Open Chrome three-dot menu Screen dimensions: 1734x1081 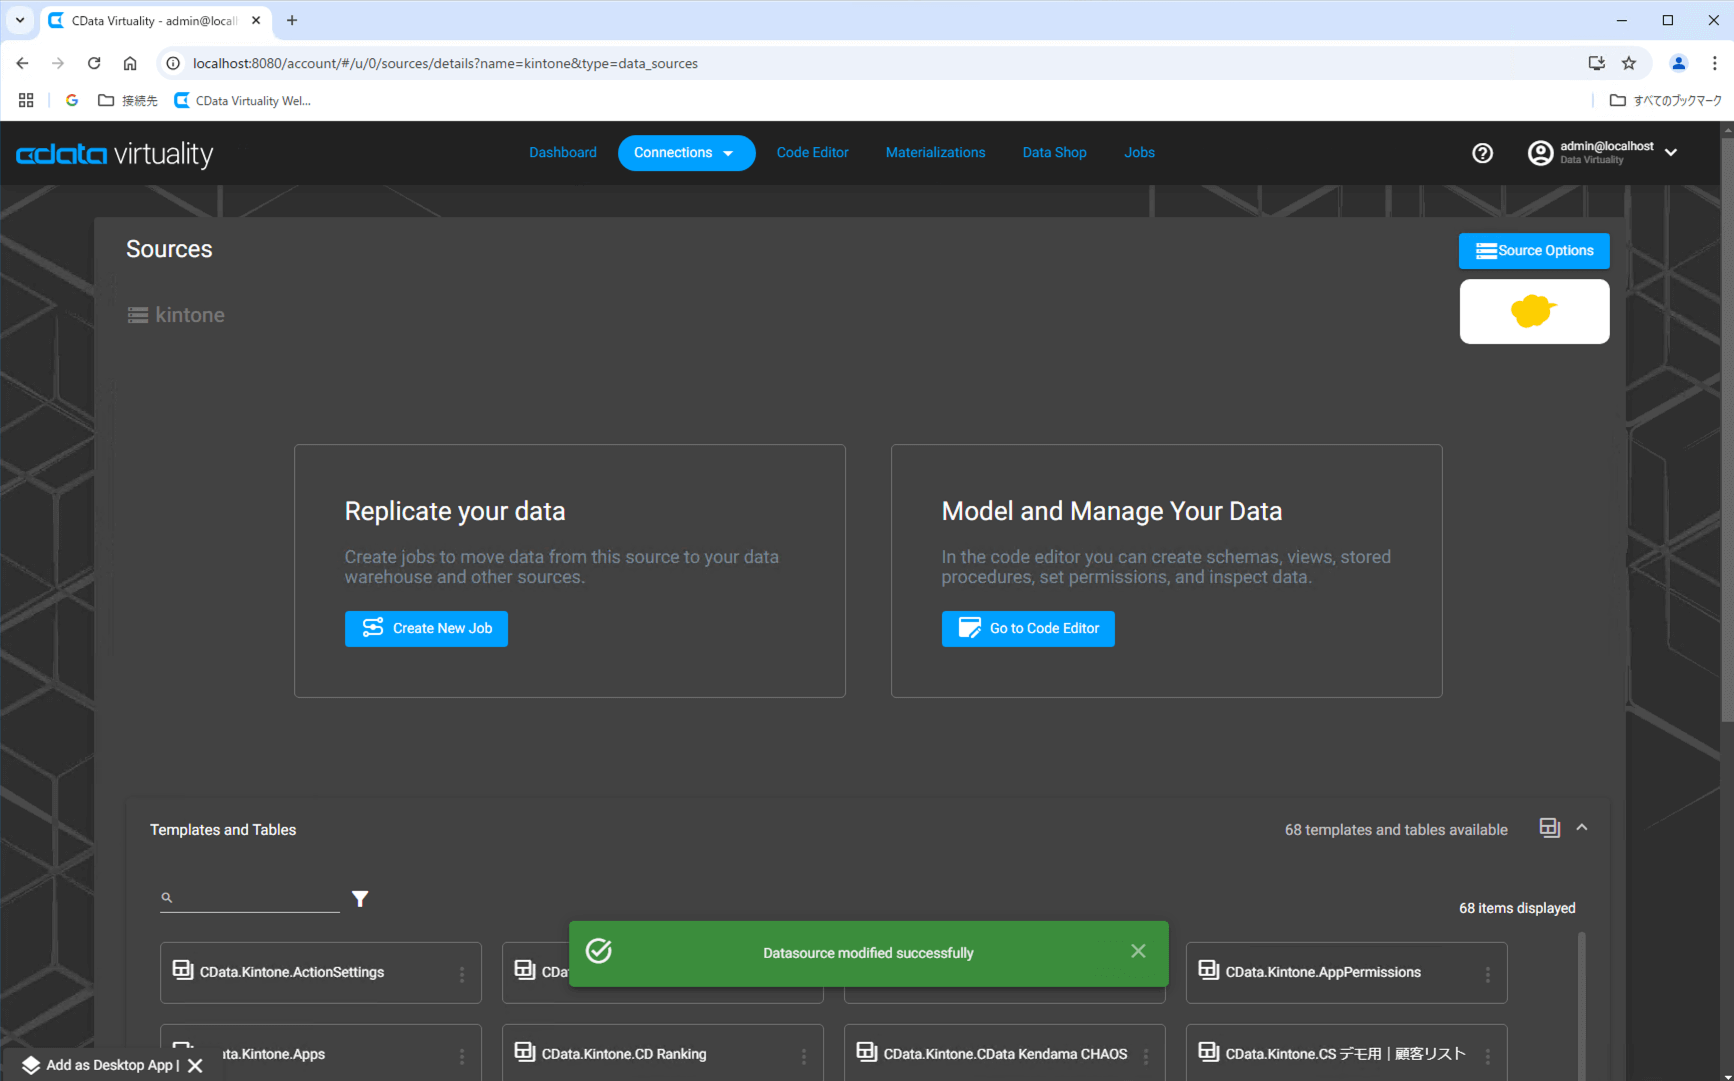click(x=1714, y=63)
